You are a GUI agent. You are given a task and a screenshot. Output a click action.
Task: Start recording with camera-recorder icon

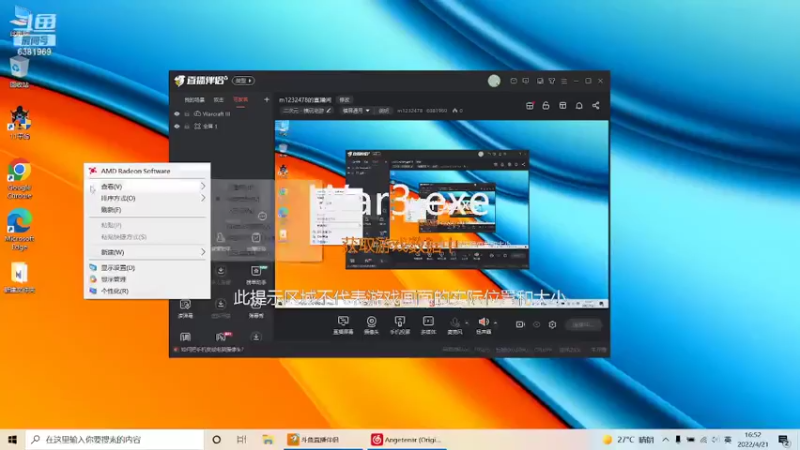520,324
